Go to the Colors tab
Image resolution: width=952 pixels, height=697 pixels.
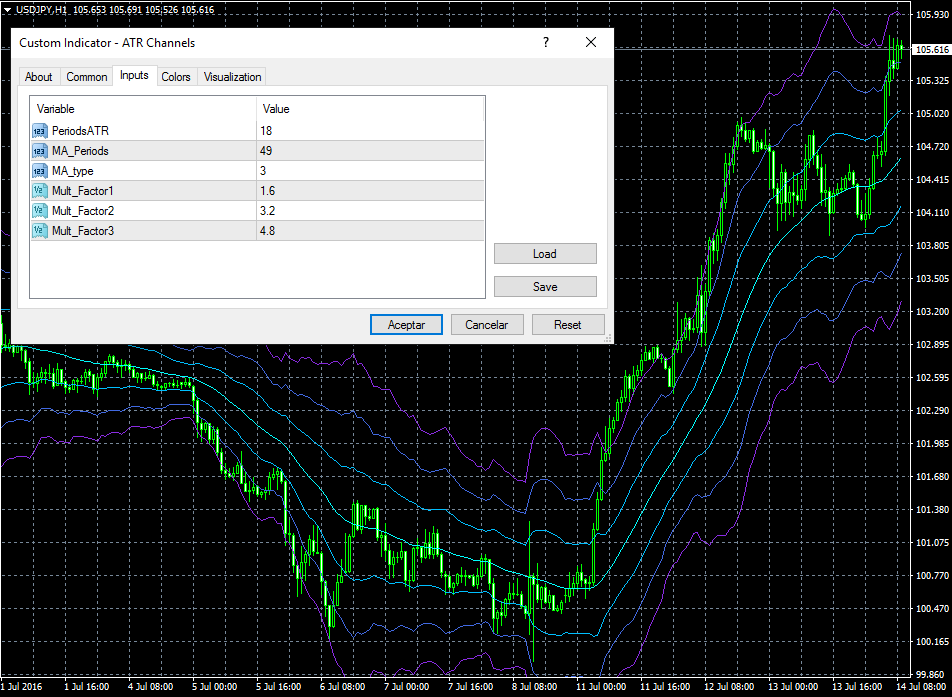pos(176,77)
